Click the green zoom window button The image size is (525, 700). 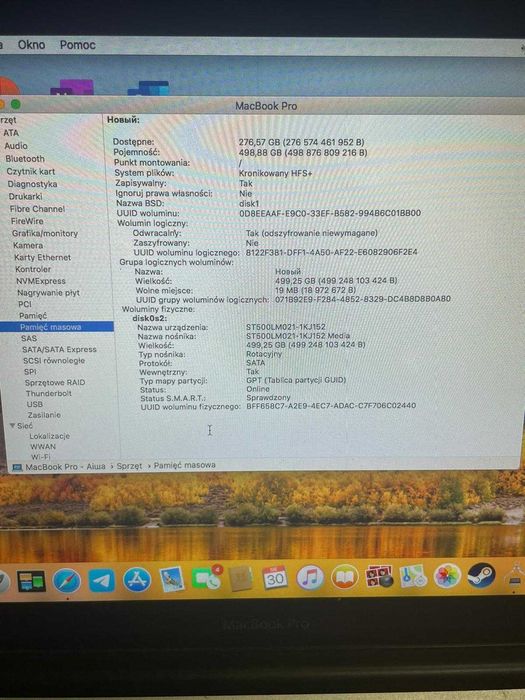coord(16,104)
